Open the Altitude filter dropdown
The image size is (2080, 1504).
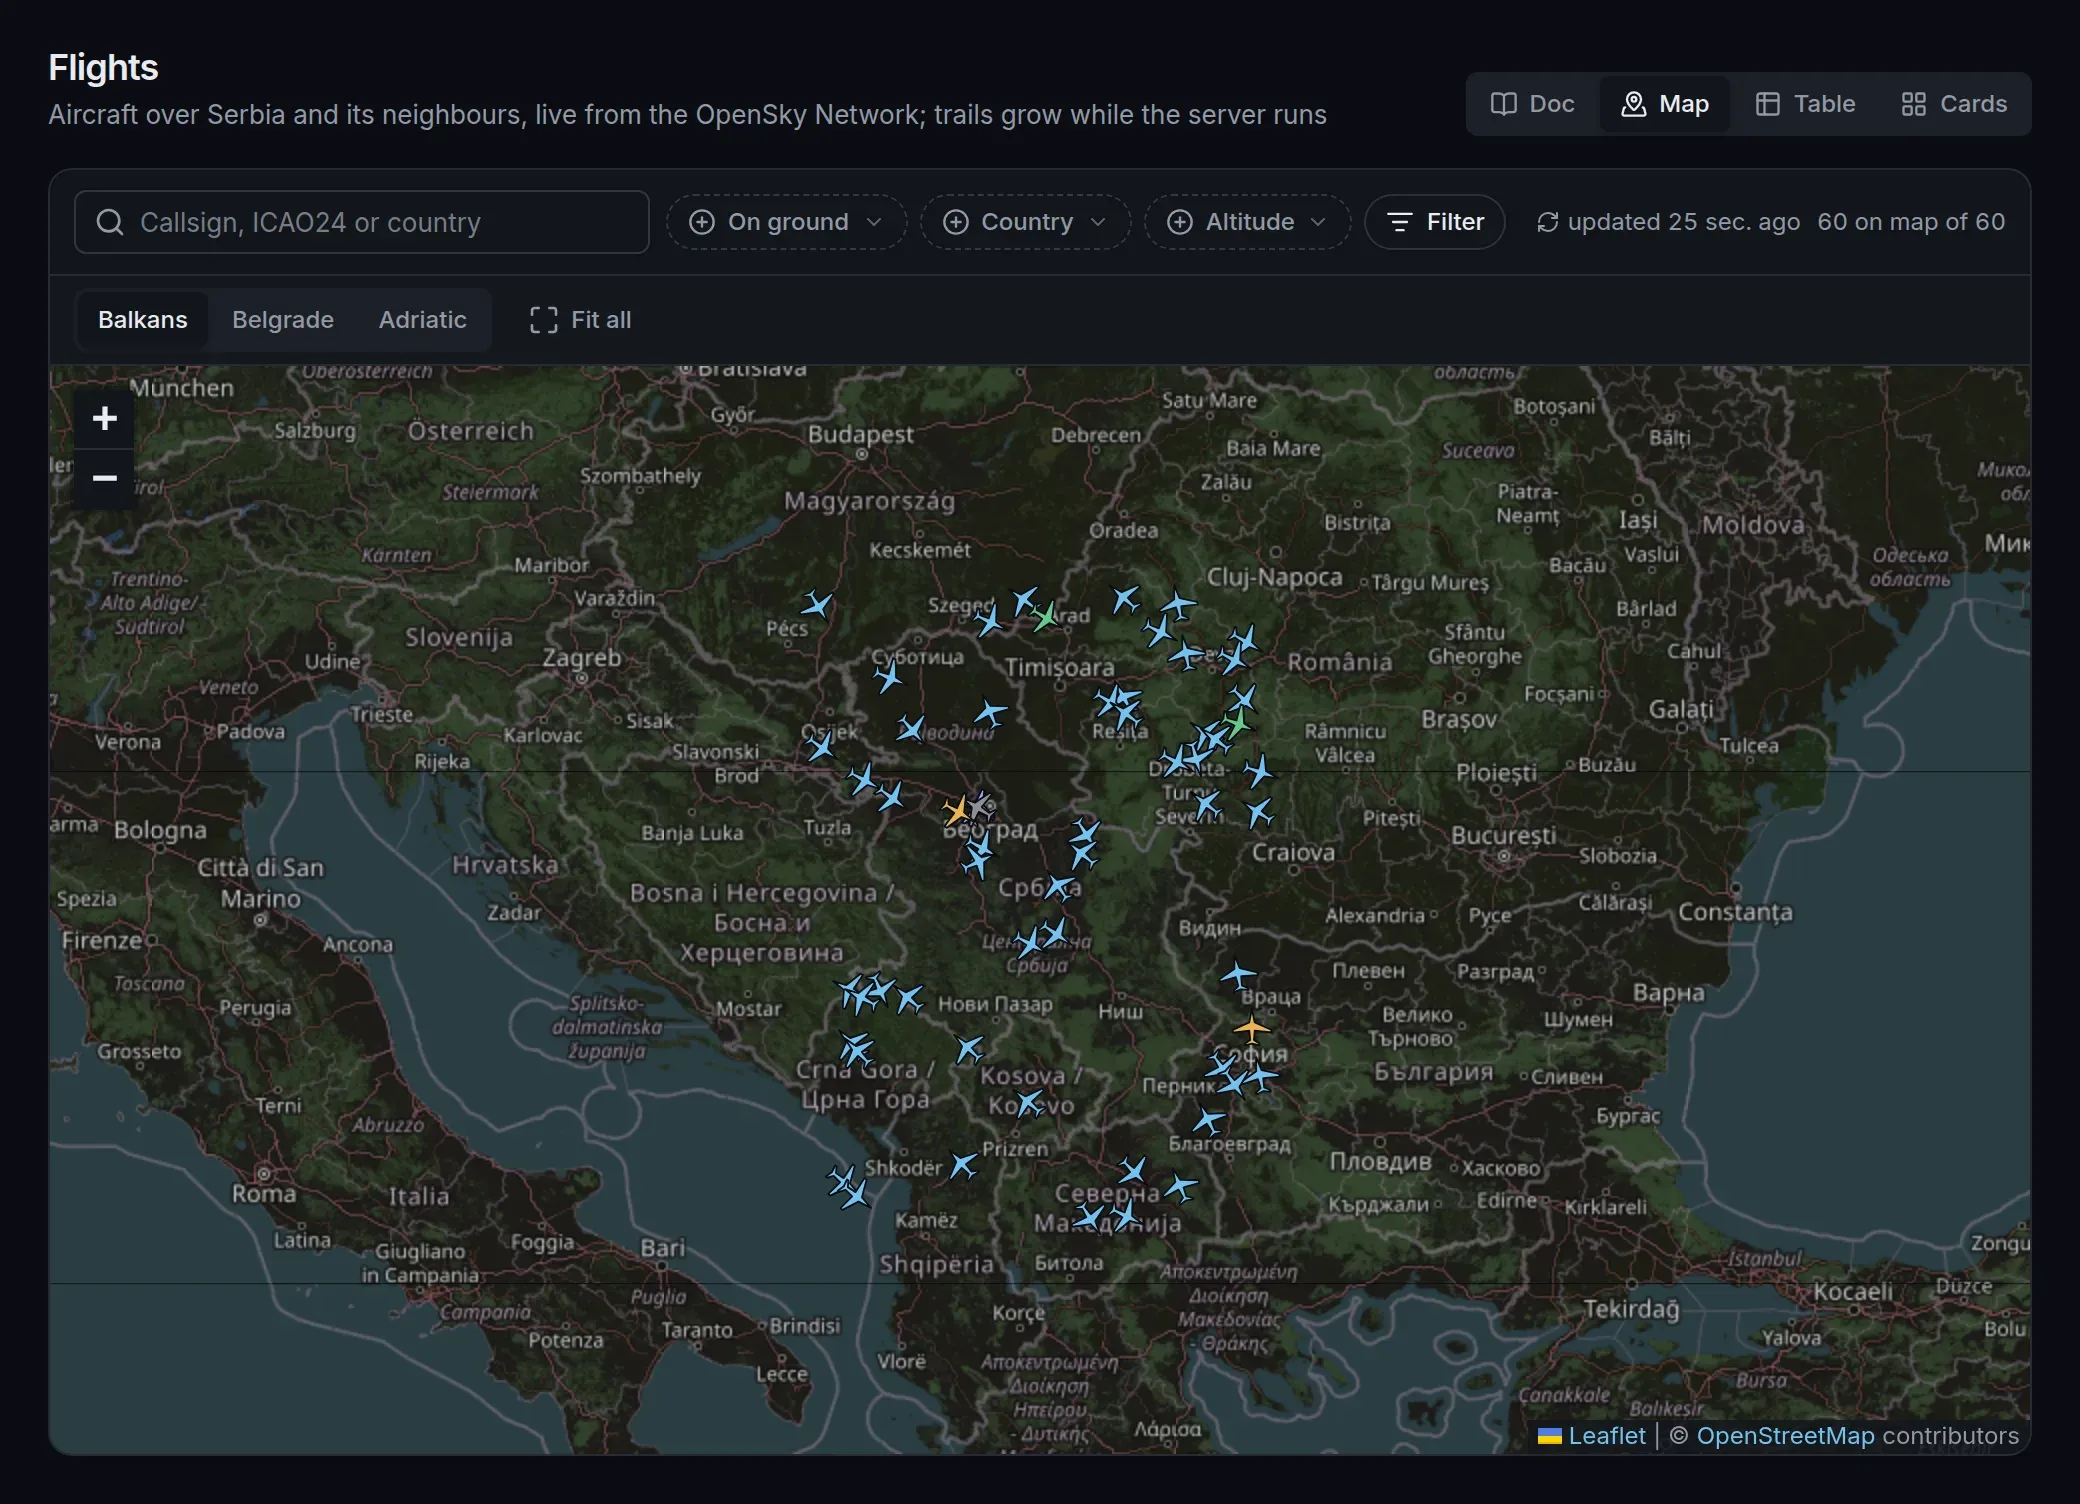pyautogui.click(x=1247, y=222)
